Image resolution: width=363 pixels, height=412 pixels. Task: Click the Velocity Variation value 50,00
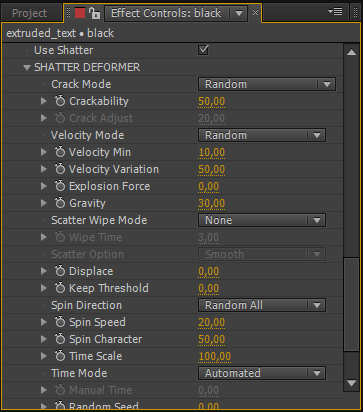tap(212, 169)
